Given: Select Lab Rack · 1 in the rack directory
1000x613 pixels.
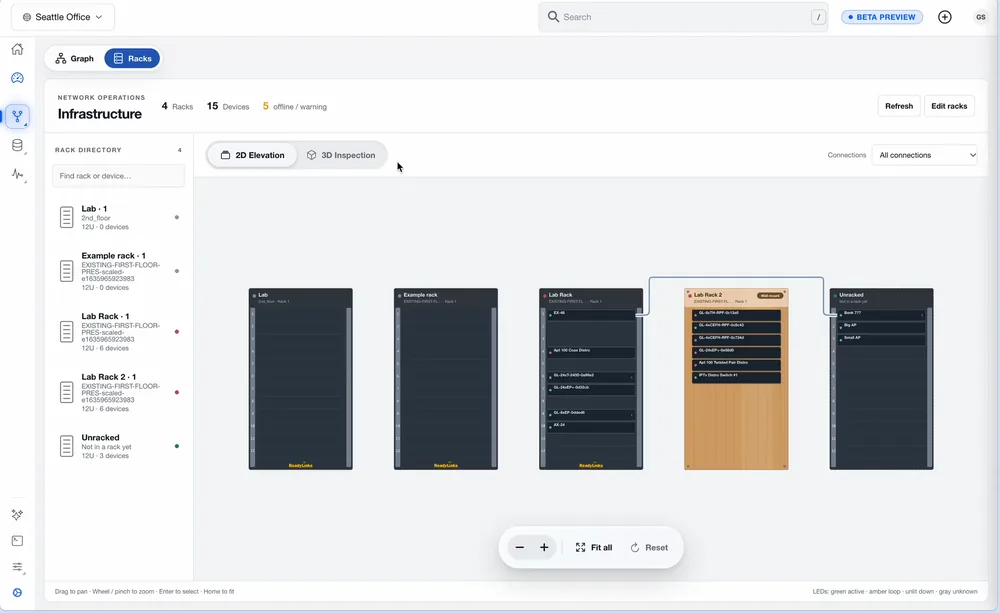Looking at the screenshot, I should tap(119, 332).
